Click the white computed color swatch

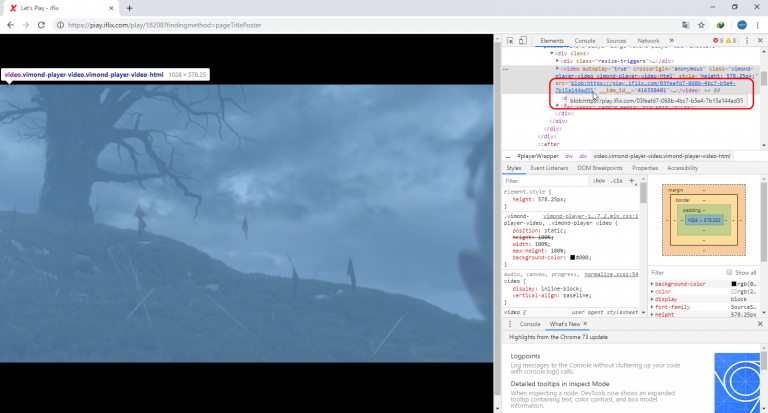[x=734, y=292]
